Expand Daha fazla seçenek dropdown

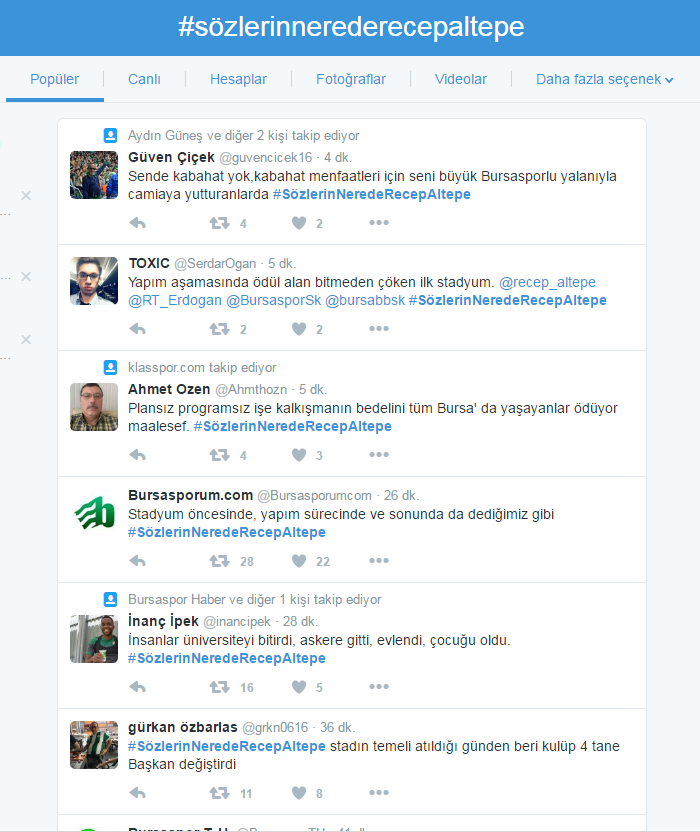tap(604, 80)
